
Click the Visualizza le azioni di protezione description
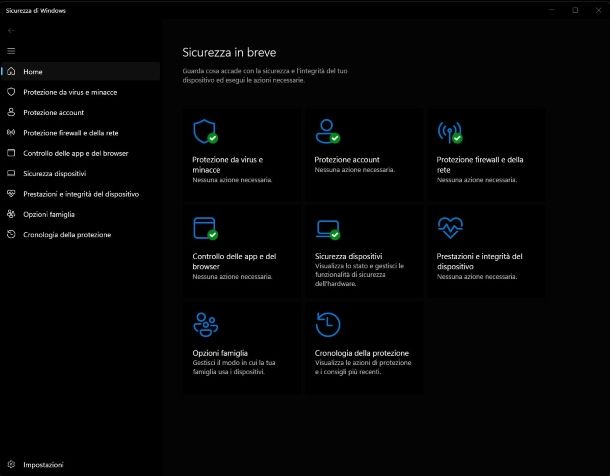pos(363,367)
